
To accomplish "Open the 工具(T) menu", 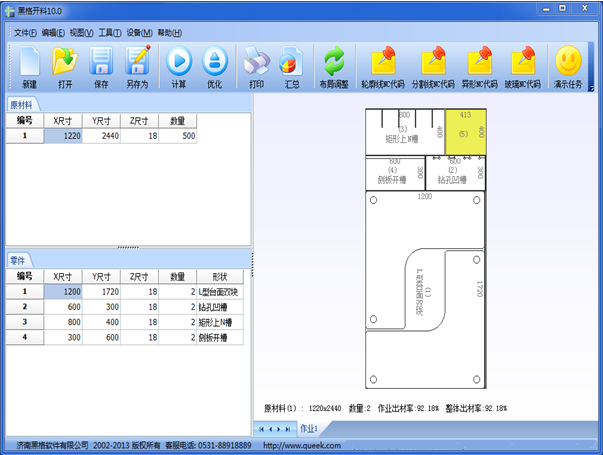I will pos(110,33).
